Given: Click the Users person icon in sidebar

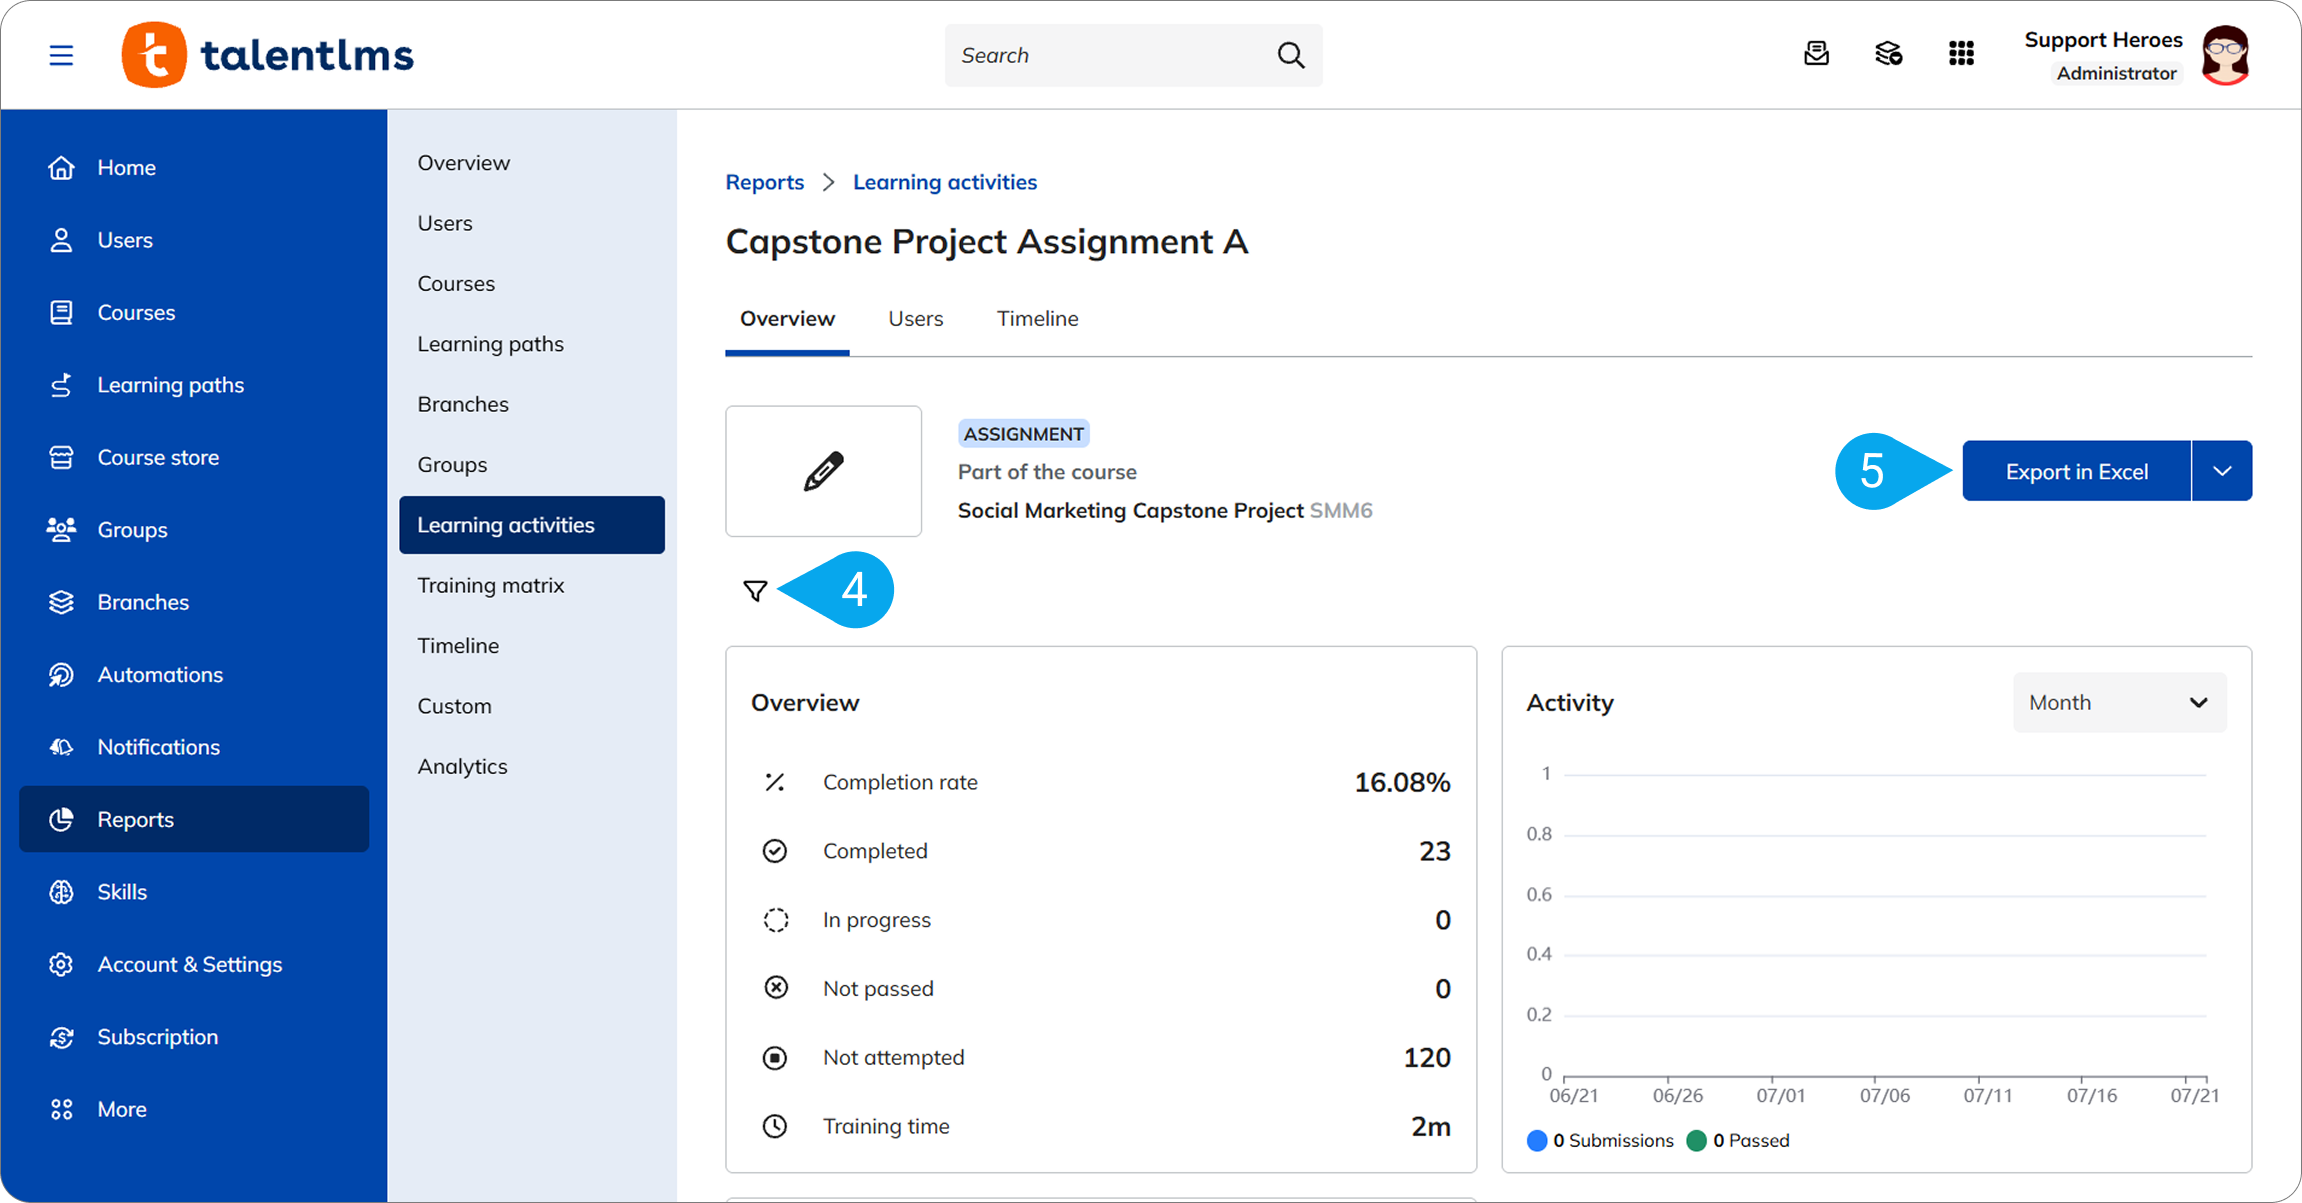Looking at the screenshot, I should click(x=61, y=240).
